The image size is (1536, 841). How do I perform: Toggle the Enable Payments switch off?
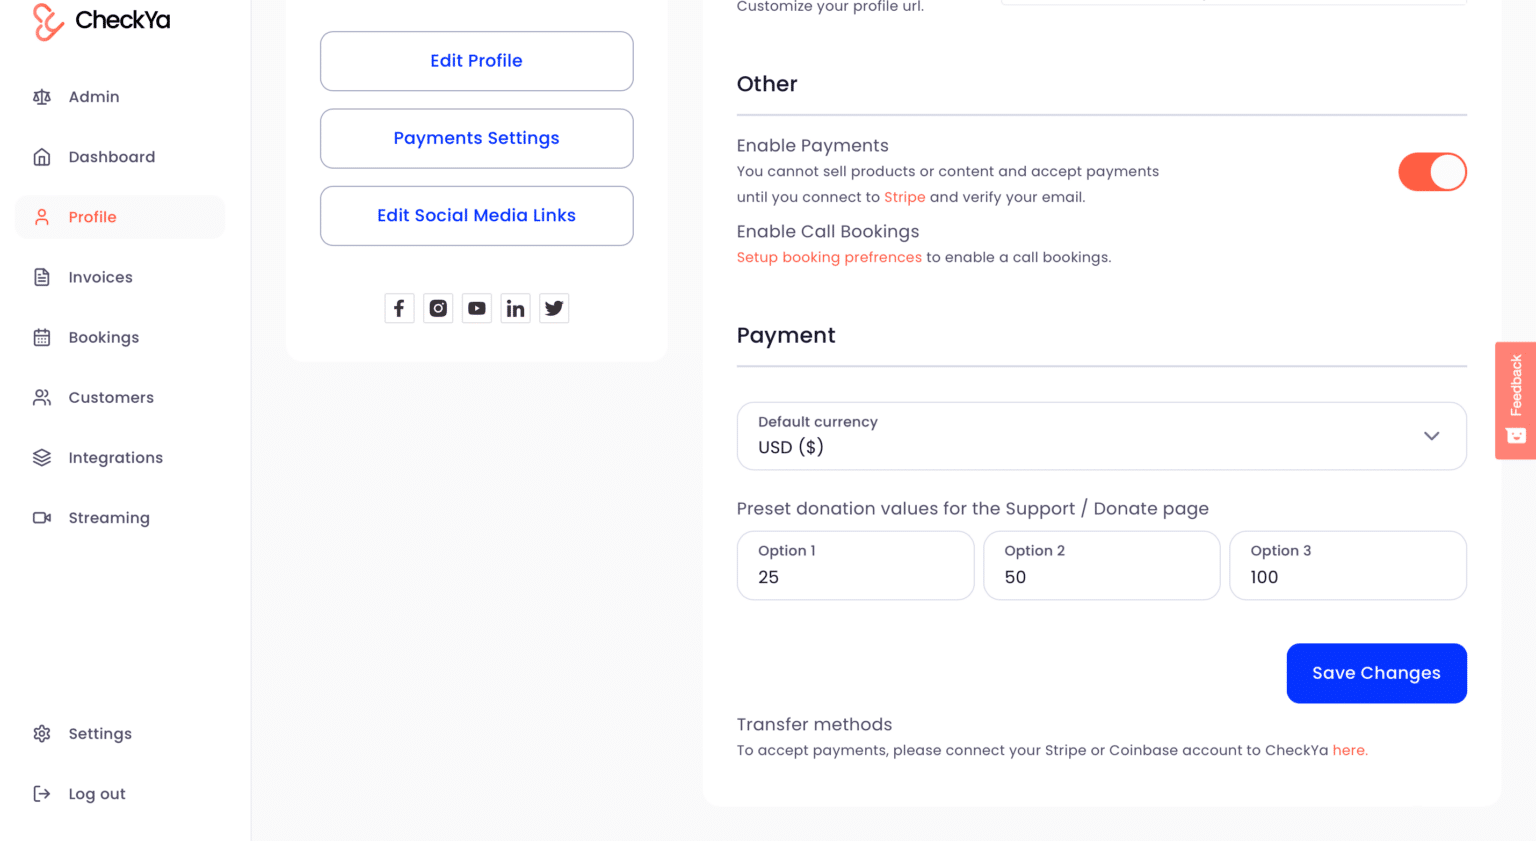[1432, 171]
